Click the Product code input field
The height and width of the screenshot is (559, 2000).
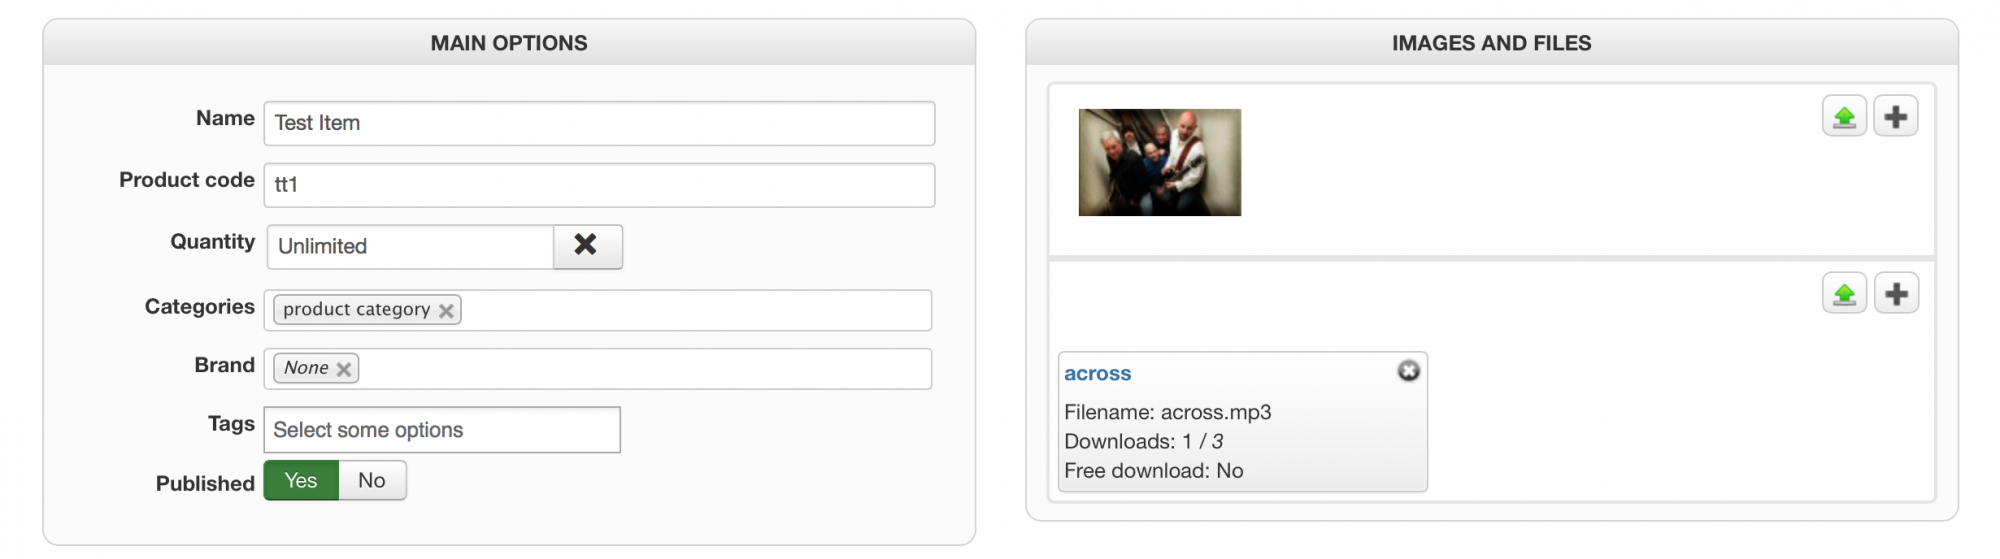(599, 185)
